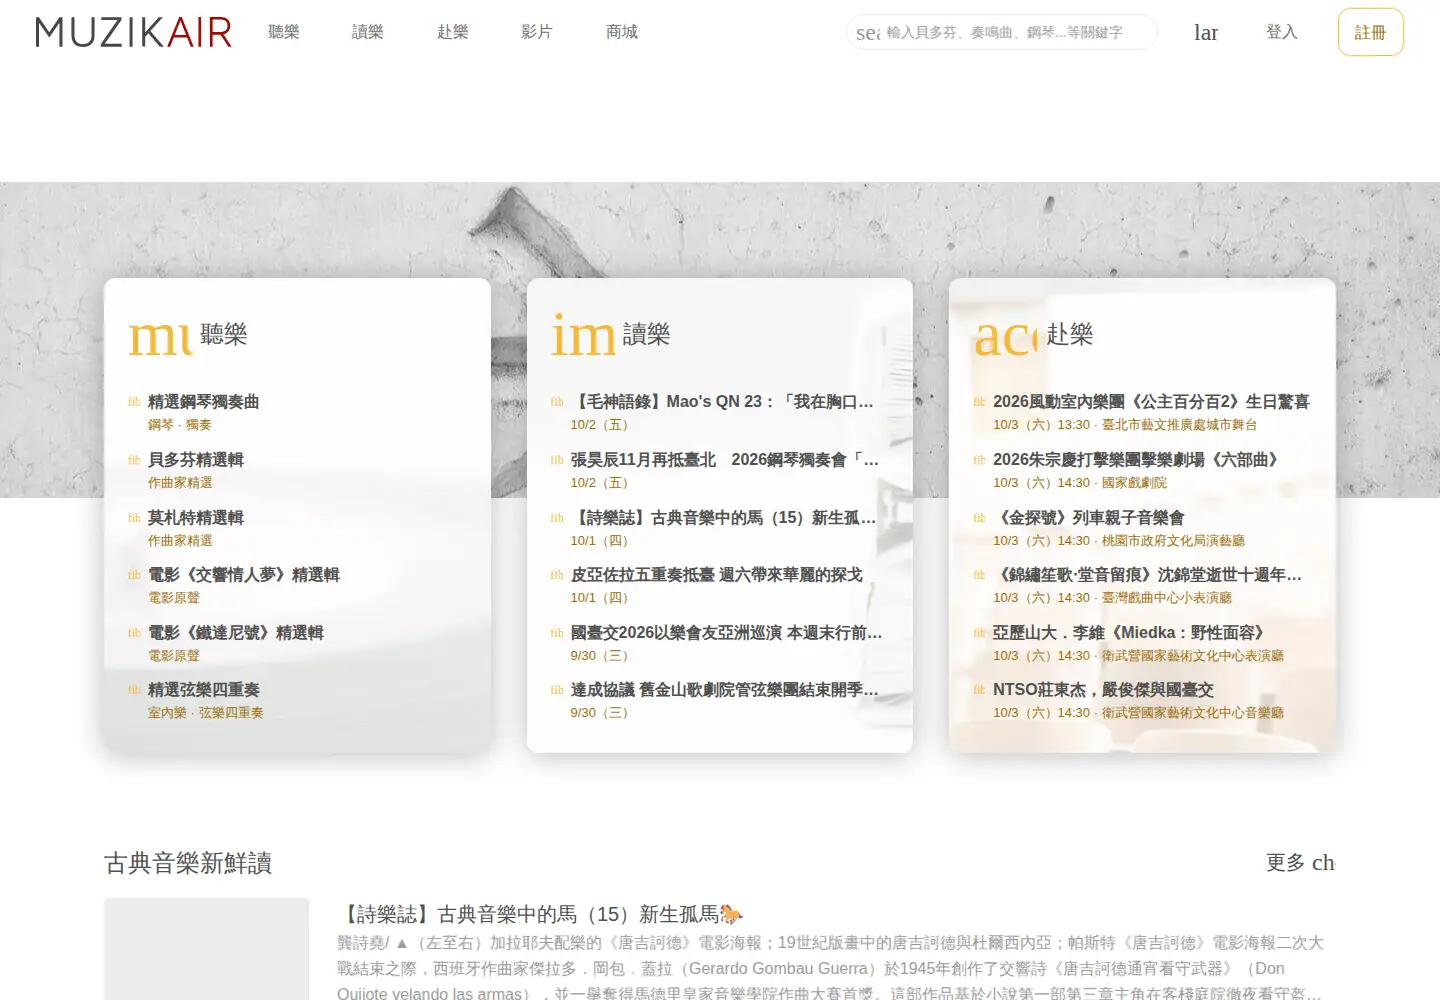Click bullet icon beside 精選鋼琴獨奏曲

point(134,402)
